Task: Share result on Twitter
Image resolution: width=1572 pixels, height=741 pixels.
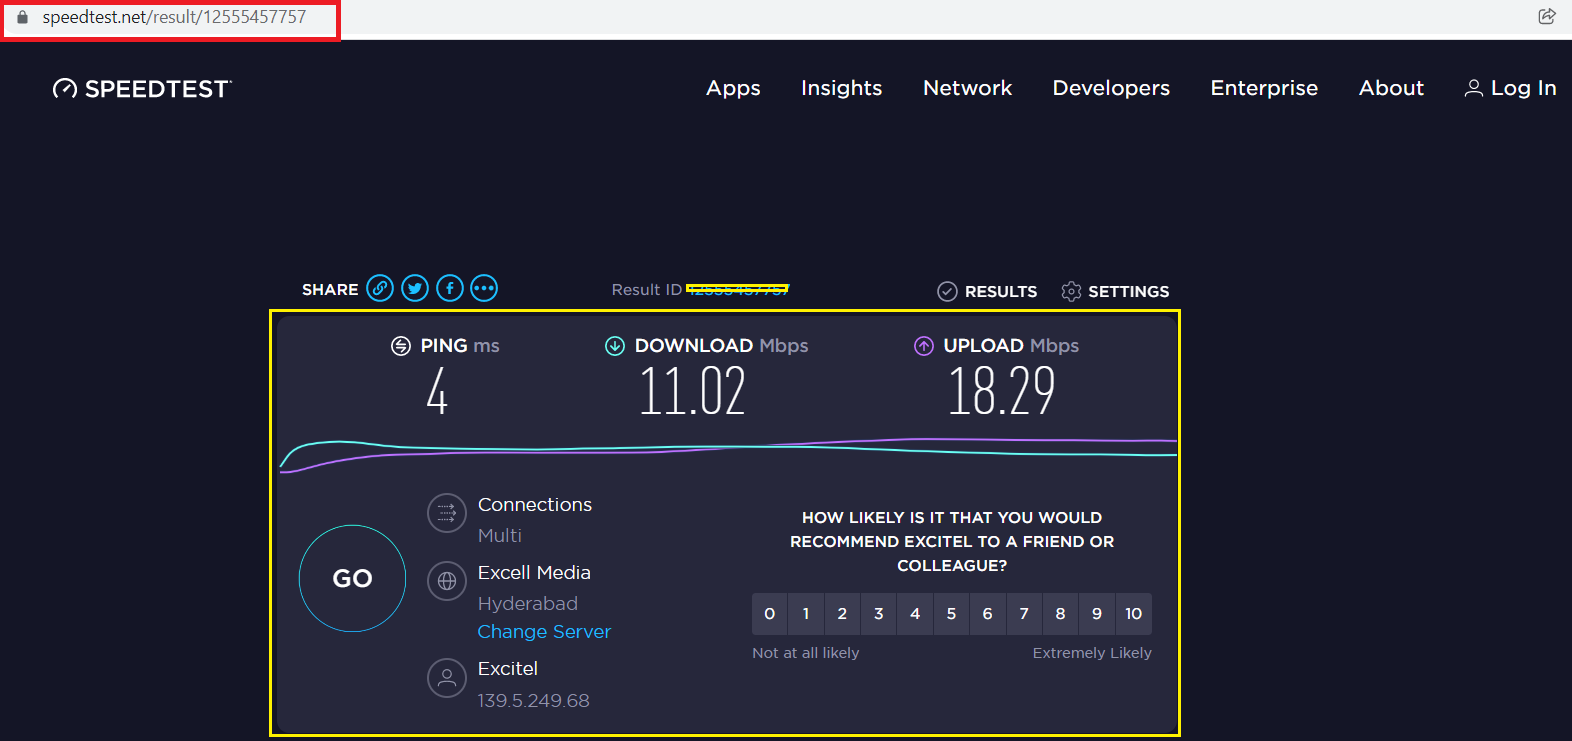Action: 415,289
